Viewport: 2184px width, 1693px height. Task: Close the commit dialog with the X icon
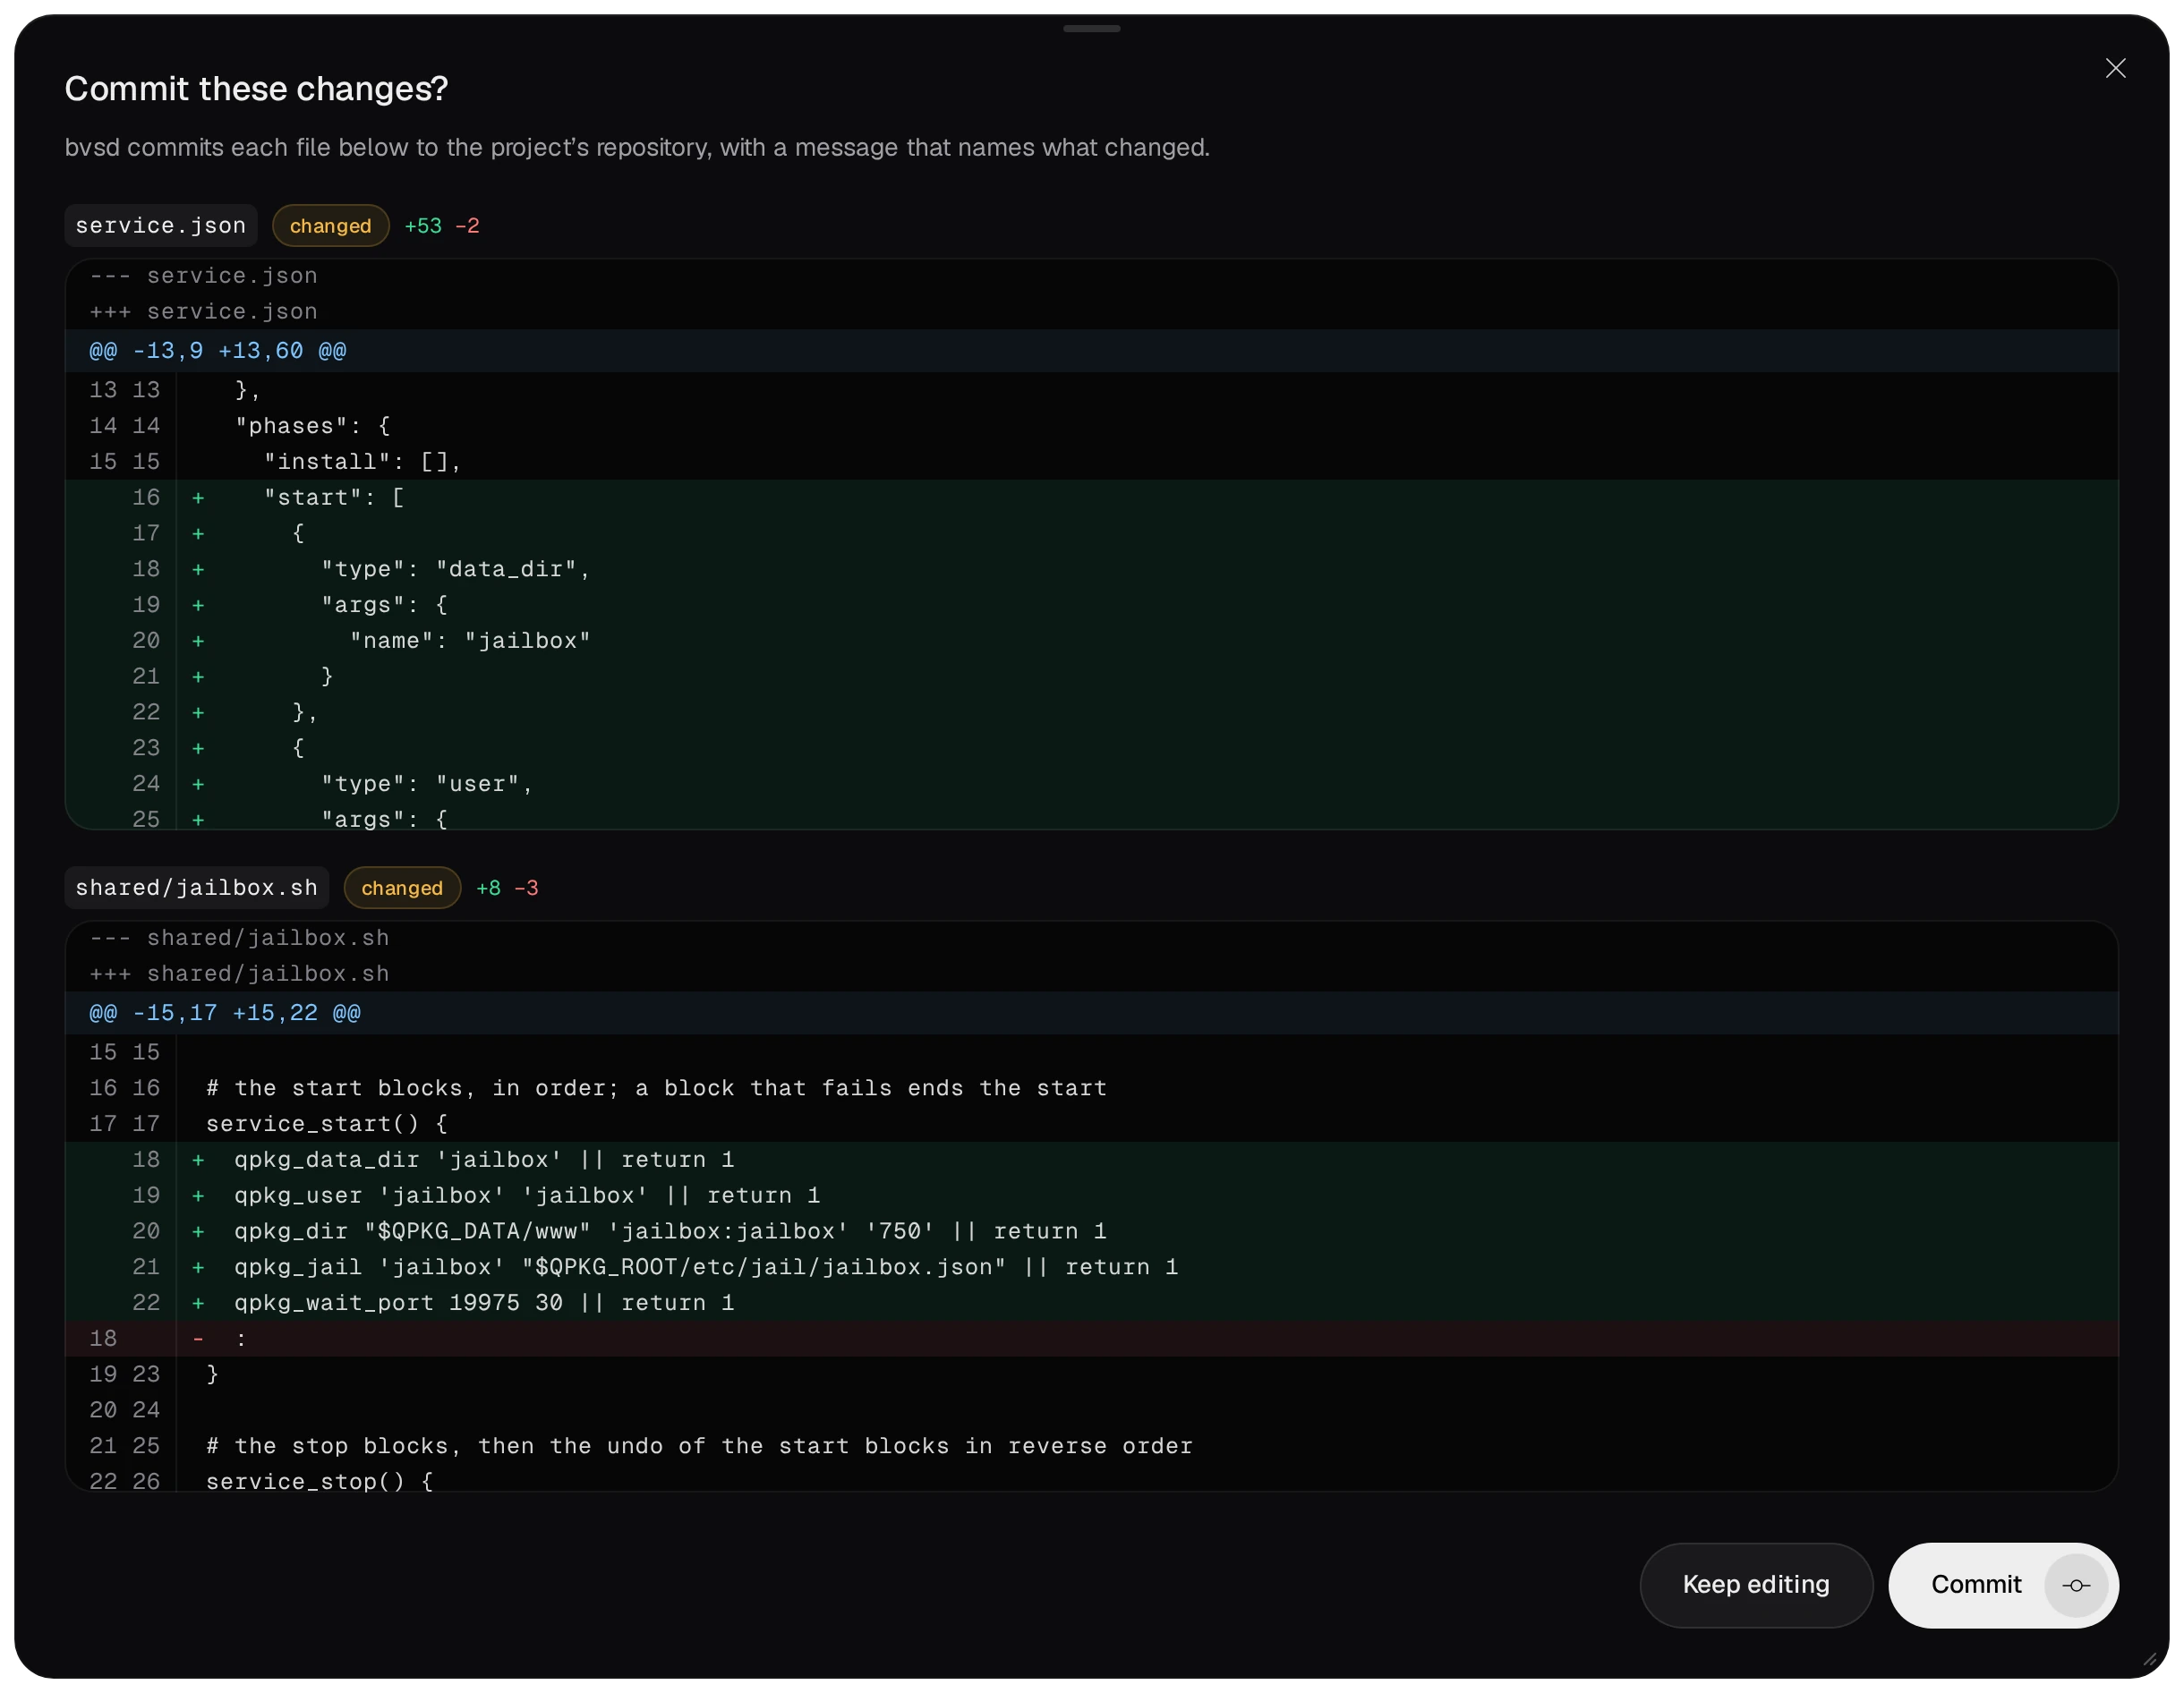(2115, 68)
